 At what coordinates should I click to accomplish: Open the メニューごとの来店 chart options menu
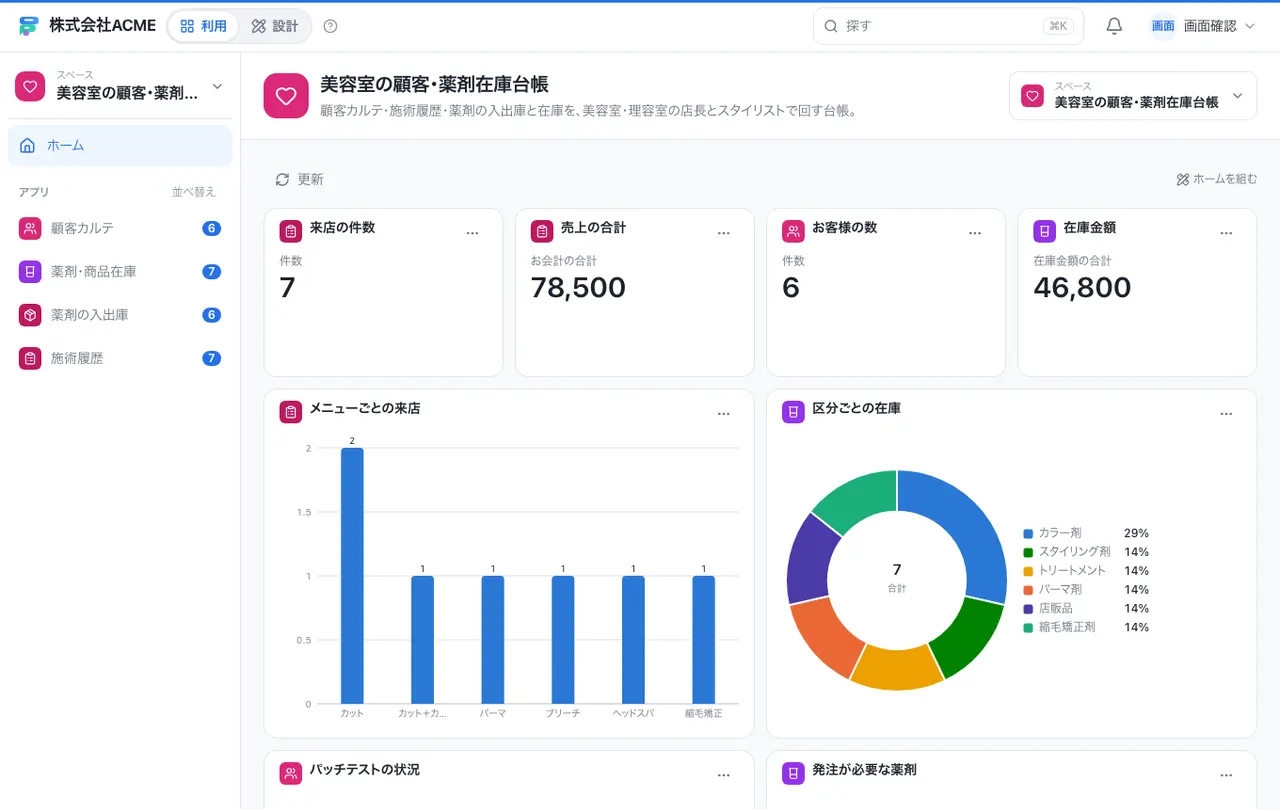(x=724, y=413)
